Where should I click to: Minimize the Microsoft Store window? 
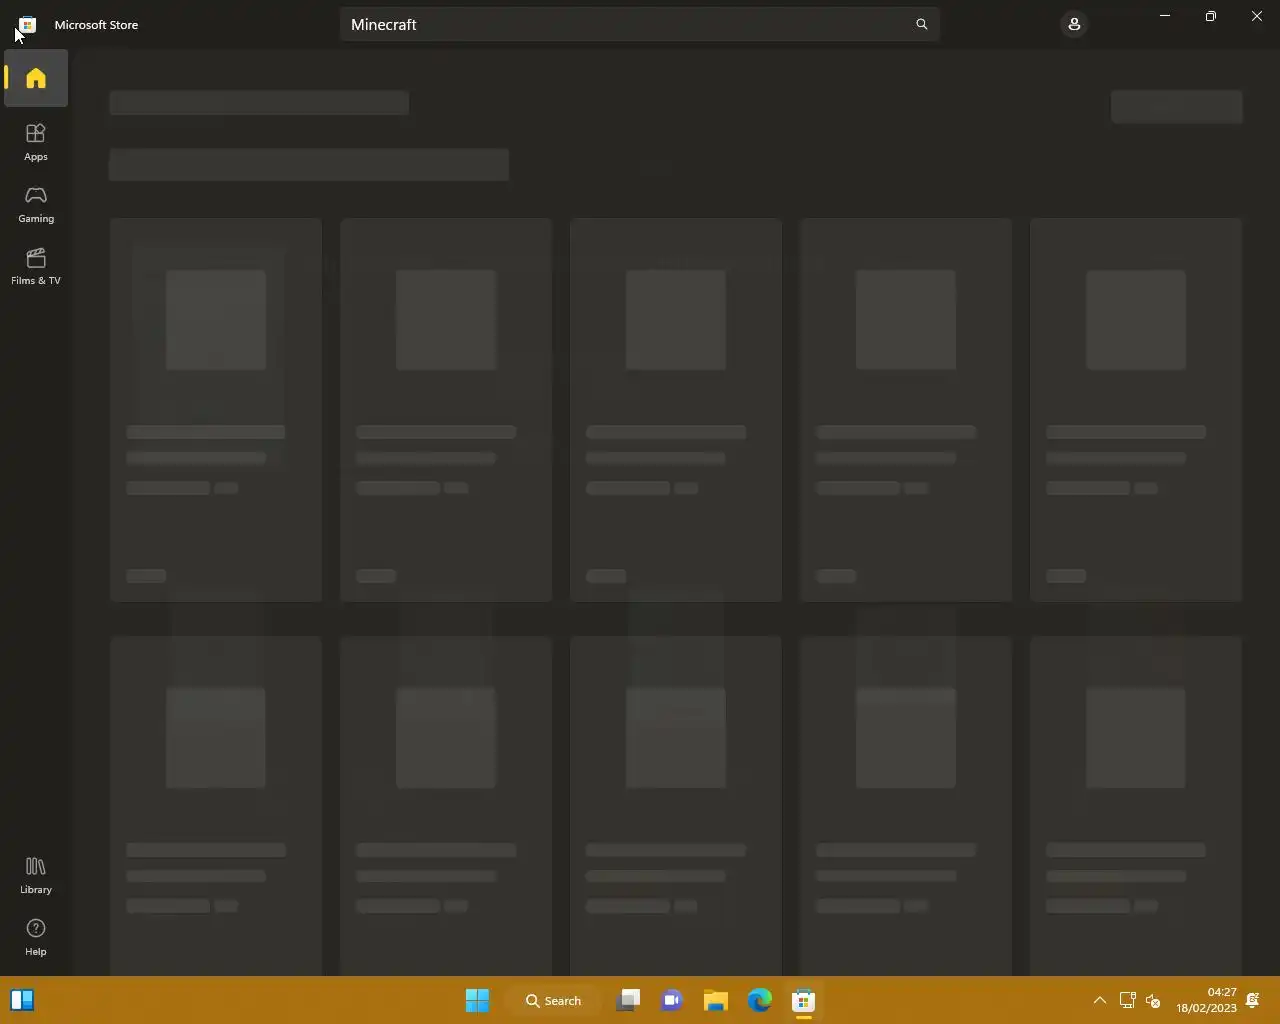click(1165, 16)
